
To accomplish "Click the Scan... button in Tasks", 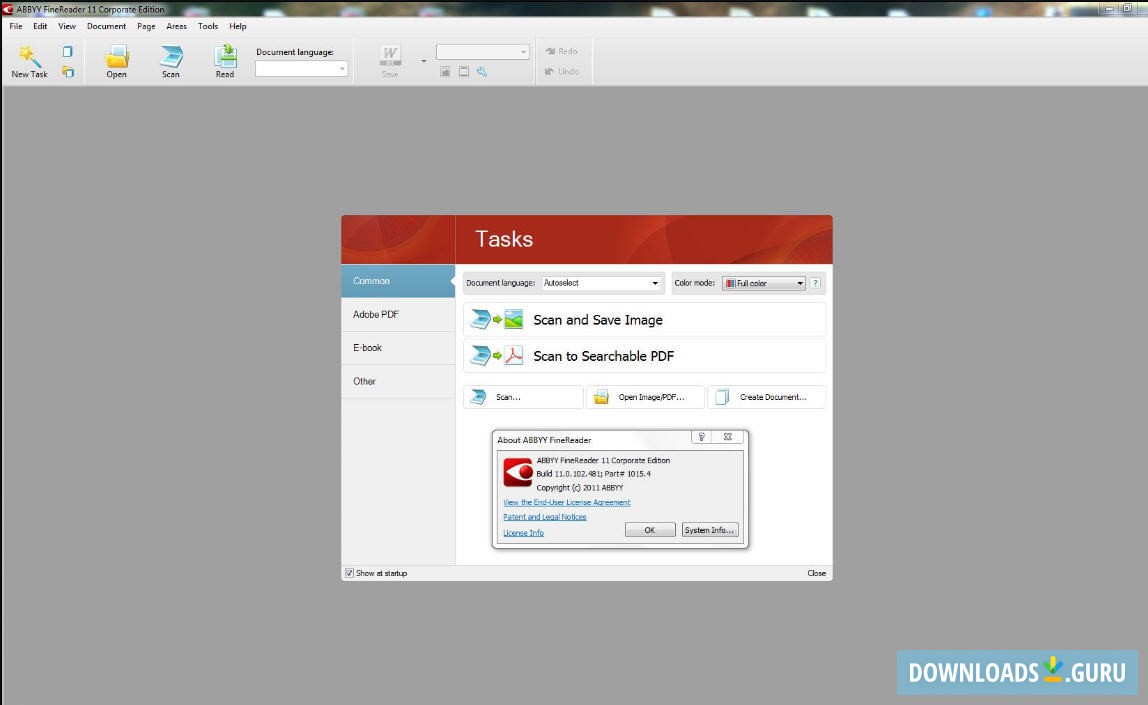I will point(523,397).
